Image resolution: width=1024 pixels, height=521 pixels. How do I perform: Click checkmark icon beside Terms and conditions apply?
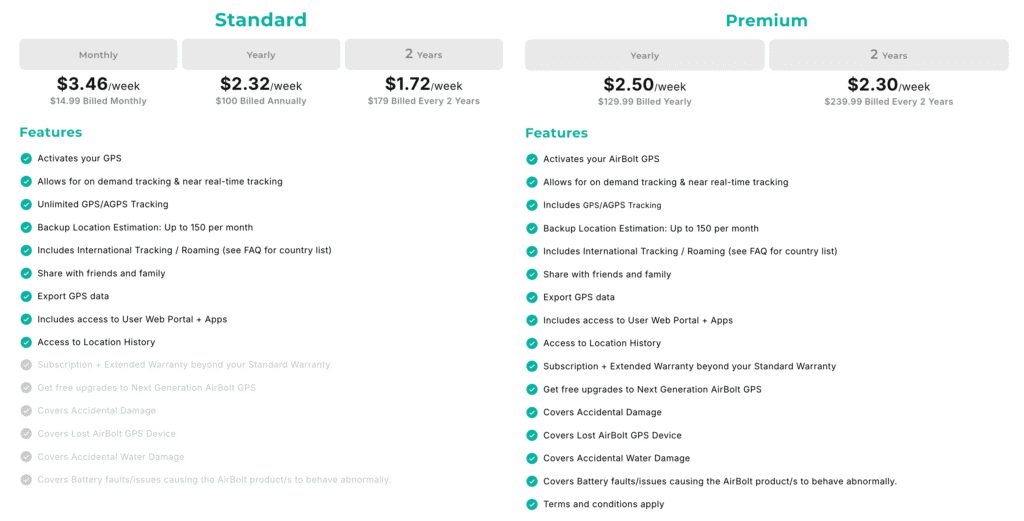(x=532, y=504)
